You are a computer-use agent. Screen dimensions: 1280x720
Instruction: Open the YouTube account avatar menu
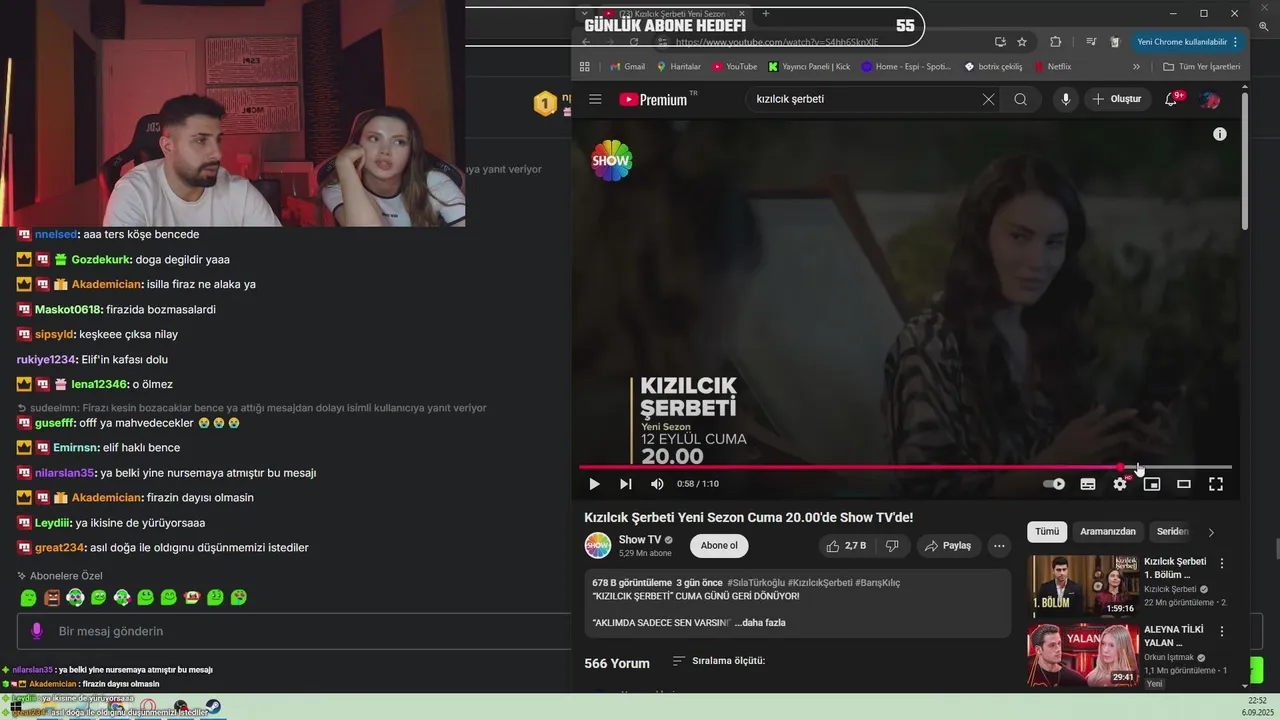pos(1210,99)
